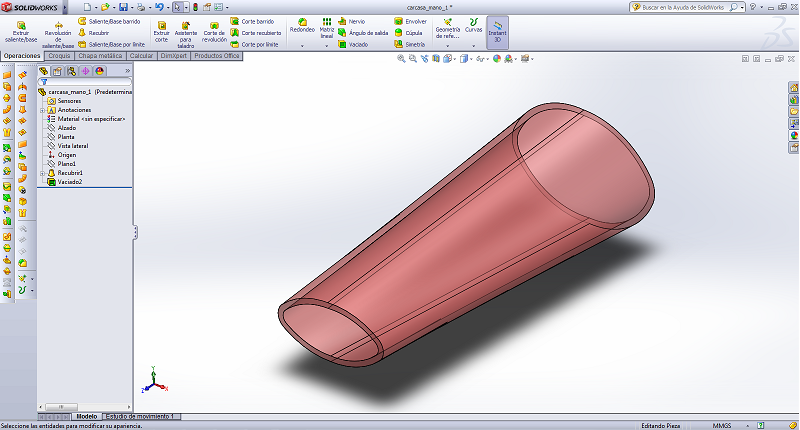The height and width of the screenshot is (430, 800).
Task: Click the Edit appearance color ball icon
Action: point(497,59)
